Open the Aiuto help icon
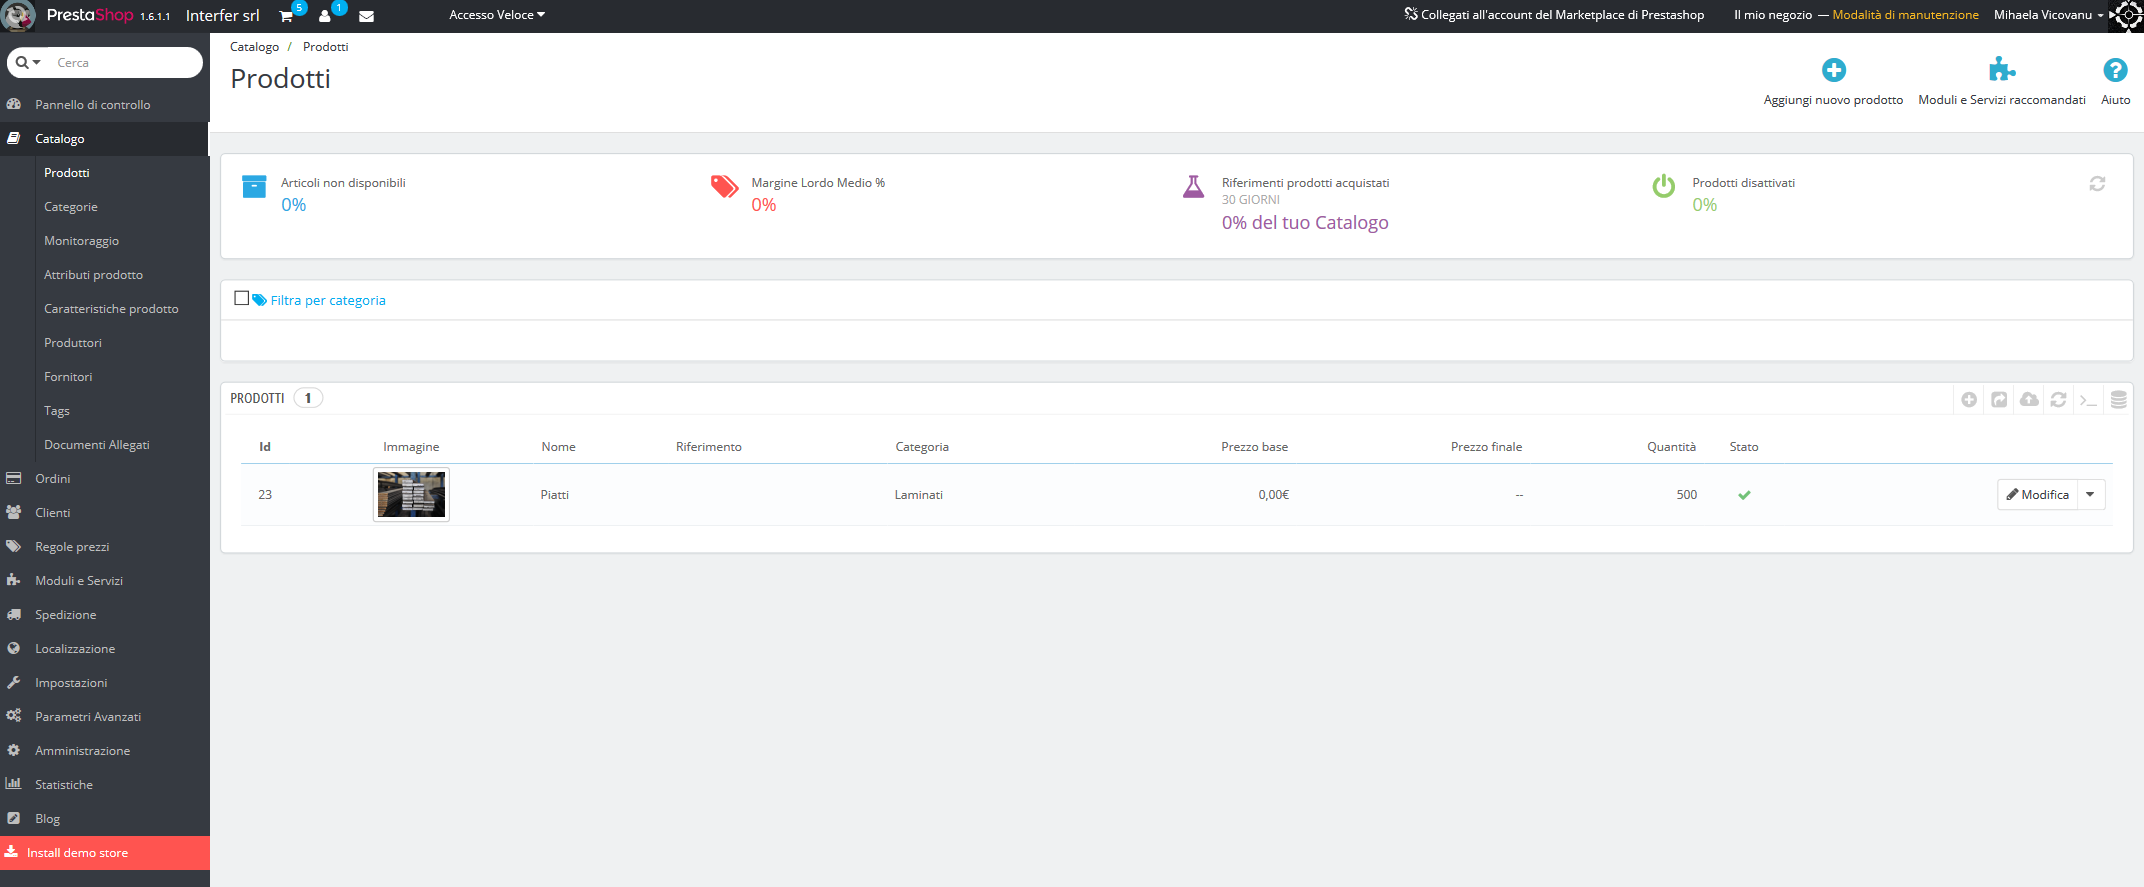The image size is (2144, 887). 2115,70
